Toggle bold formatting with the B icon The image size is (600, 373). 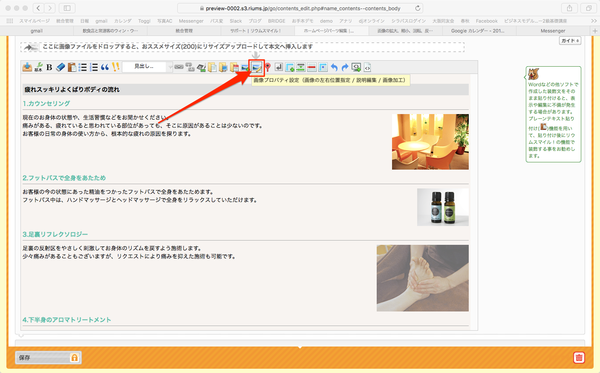pyautogui.click(x=49, y=67)
